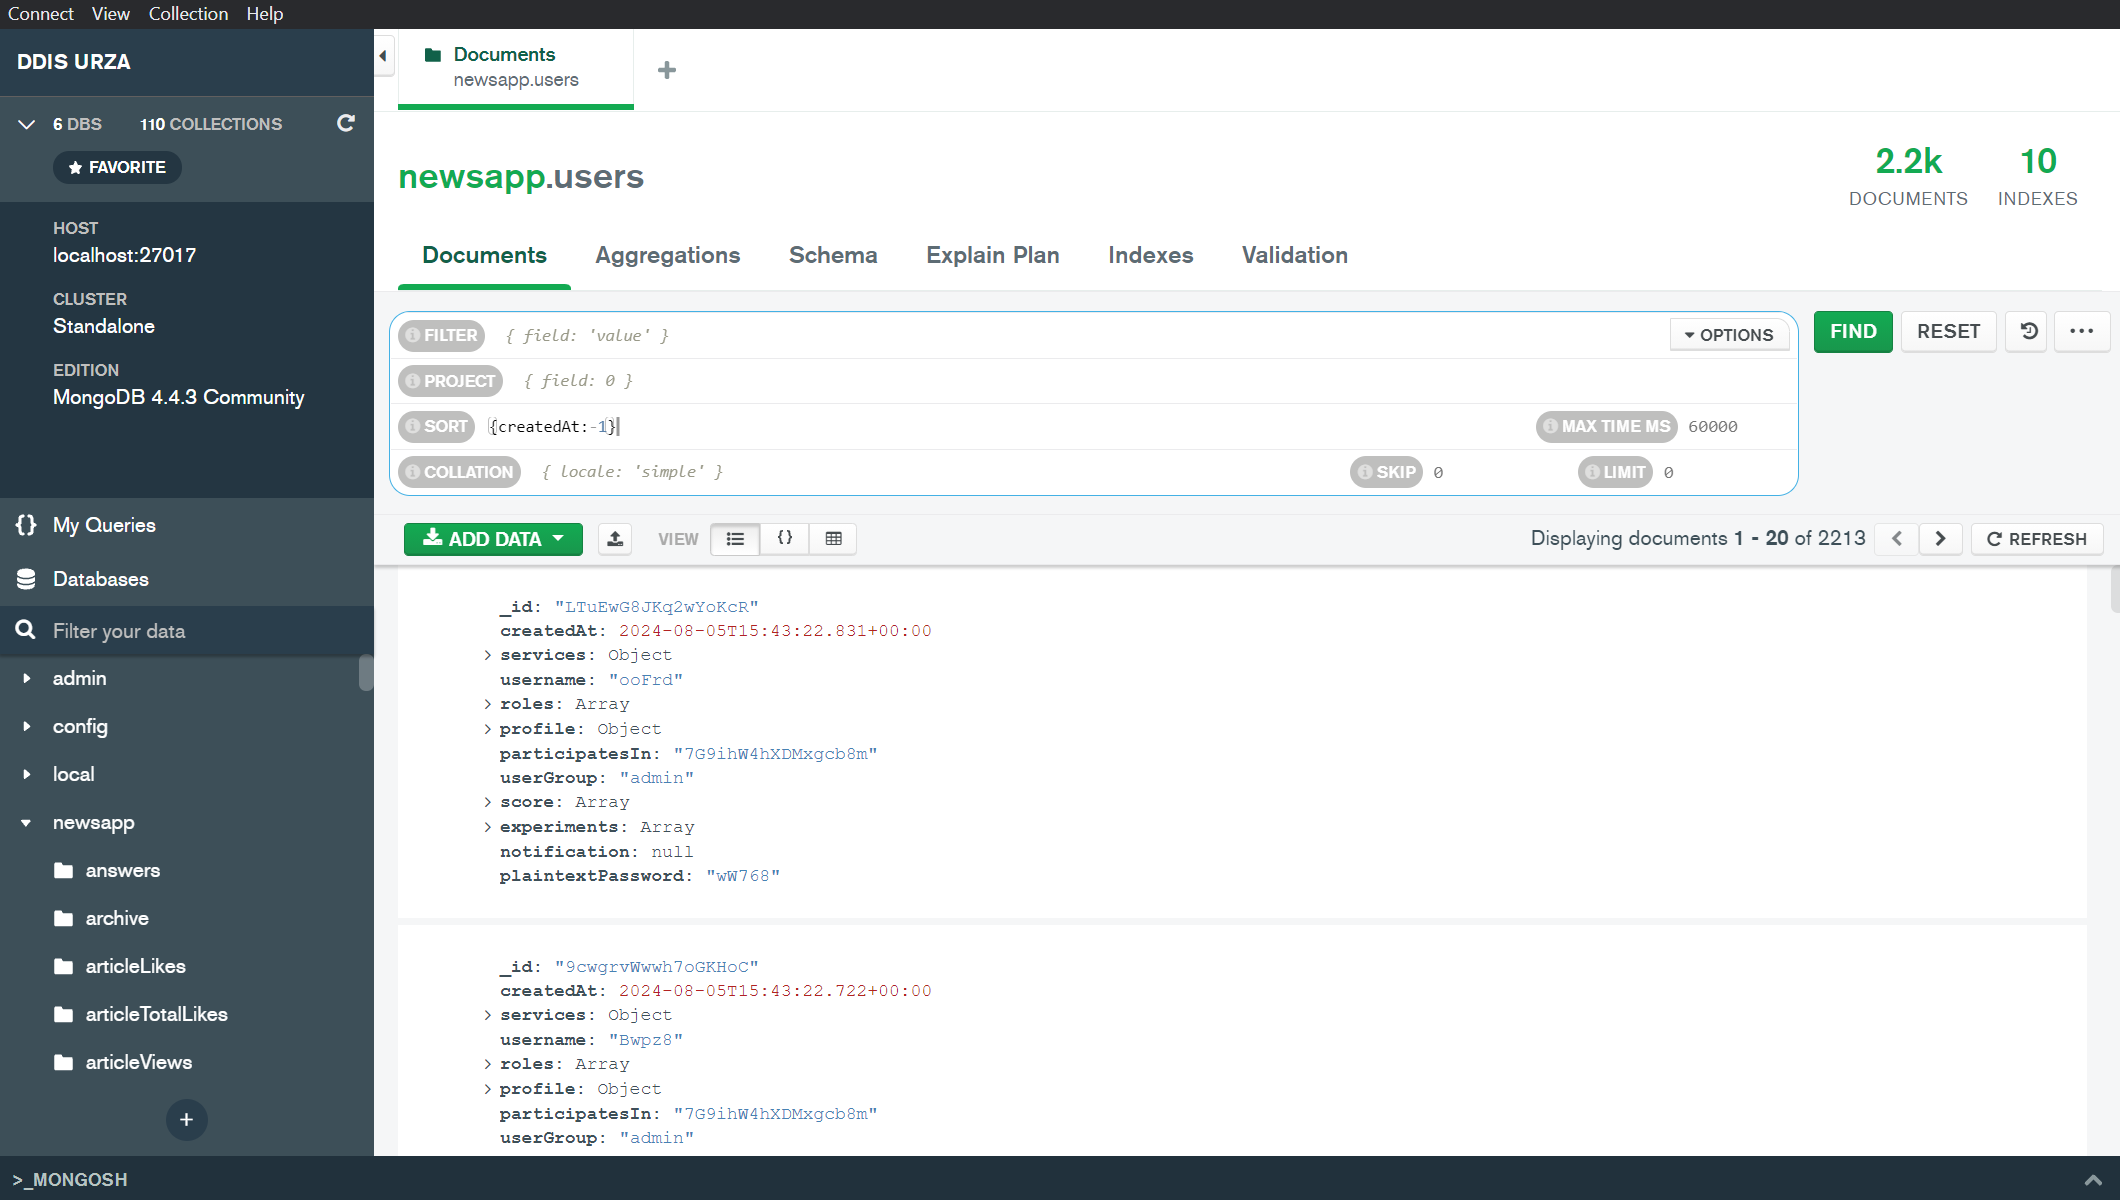Switch to the Validation tab
Image resolution: width=2120 pixels, height=1200 pixels.
click(x=1295, y=255)
